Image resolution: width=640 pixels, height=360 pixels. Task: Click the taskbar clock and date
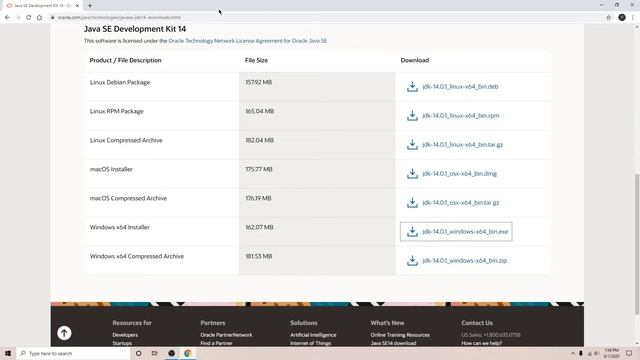611,353
